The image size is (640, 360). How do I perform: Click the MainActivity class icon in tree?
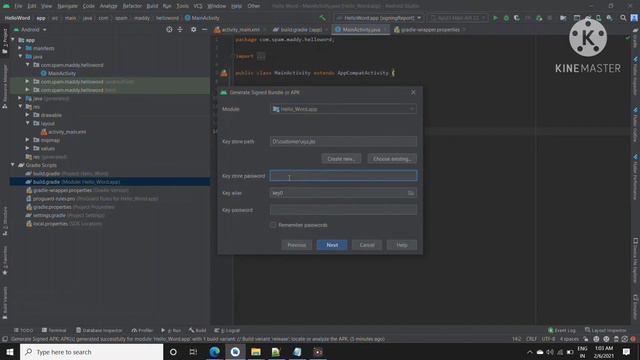coord(44,73)
